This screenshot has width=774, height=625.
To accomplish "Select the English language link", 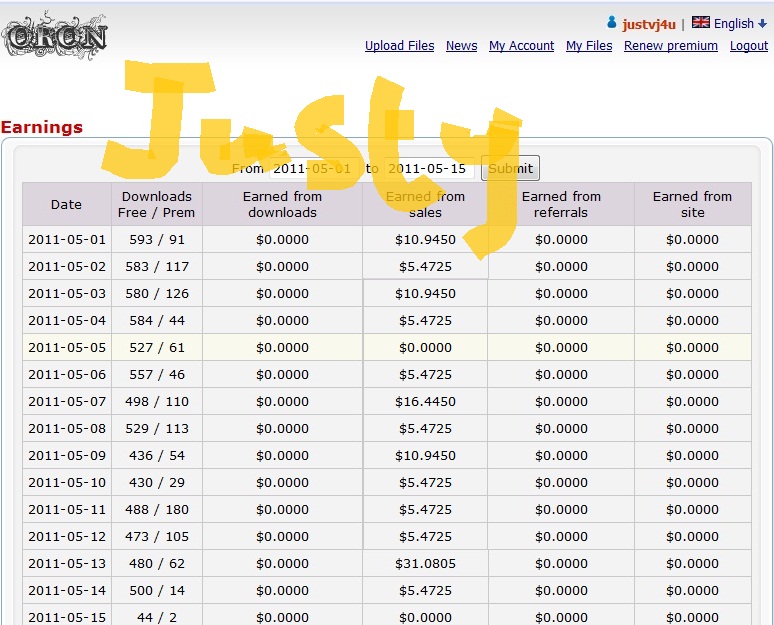I will coord(734,24).
